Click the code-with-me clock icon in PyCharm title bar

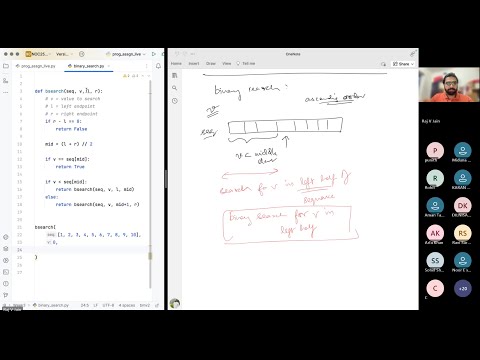click(x=82, y=54)
